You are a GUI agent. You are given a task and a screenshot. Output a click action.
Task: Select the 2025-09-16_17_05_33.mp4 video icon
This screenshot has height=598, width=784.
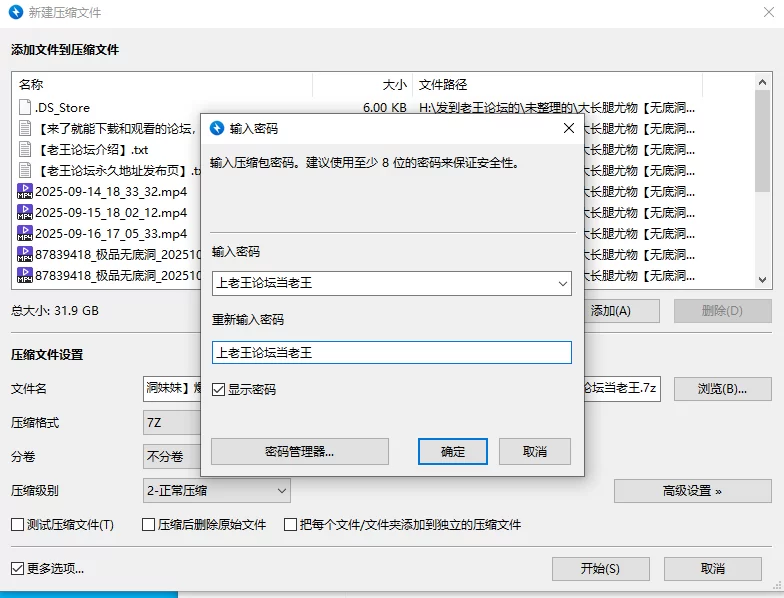coord(25,233)
